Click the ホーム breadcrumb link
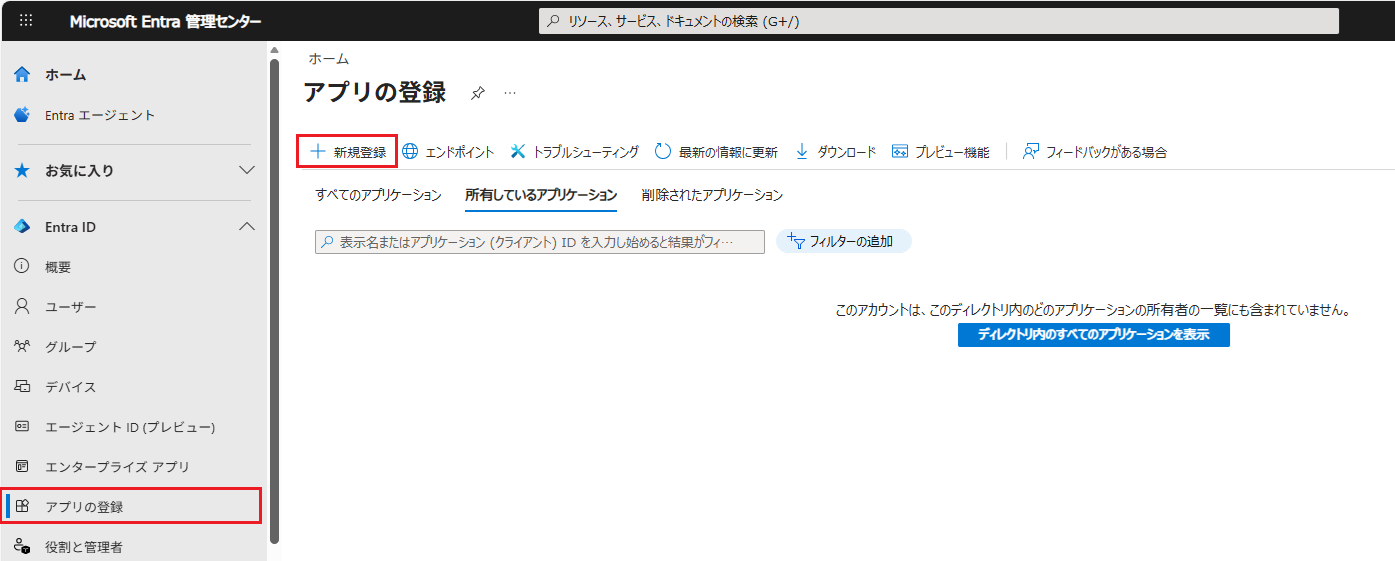Screen dimensions: 1395x561 tap(329, 59)
